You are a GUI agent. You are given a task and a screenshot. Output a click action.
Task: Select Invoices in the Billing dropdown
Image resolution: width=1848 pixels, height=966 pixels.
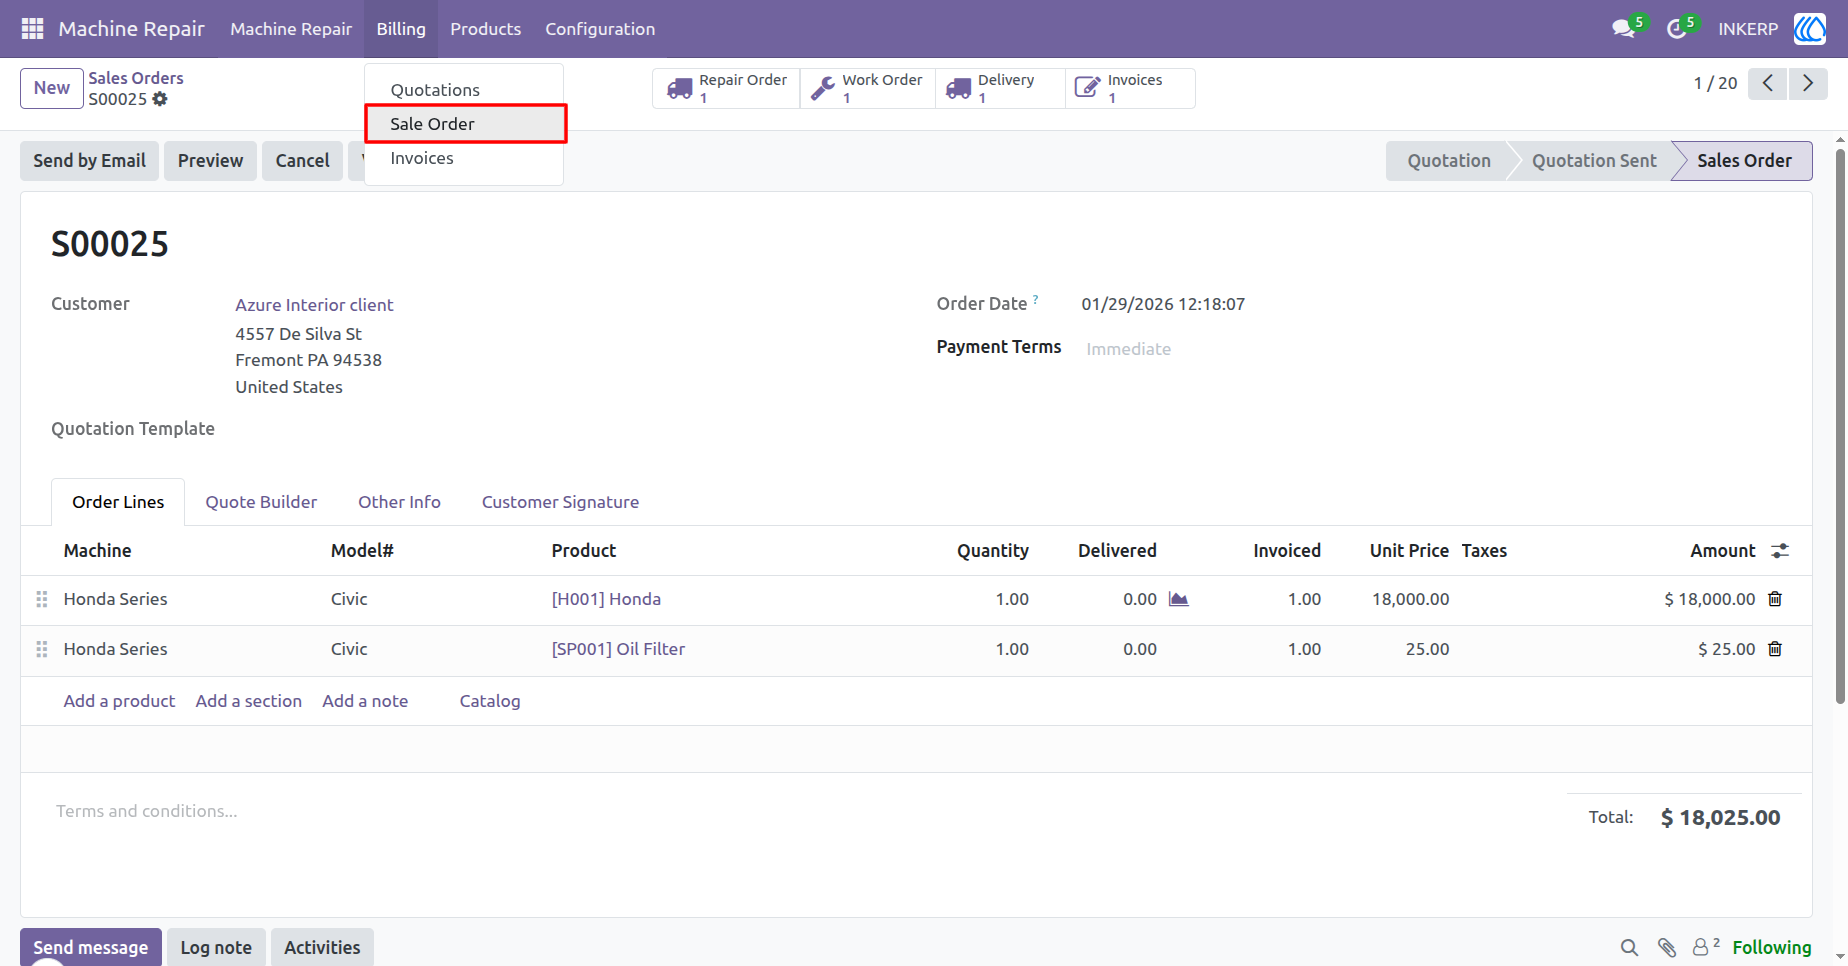coord(464,158)
